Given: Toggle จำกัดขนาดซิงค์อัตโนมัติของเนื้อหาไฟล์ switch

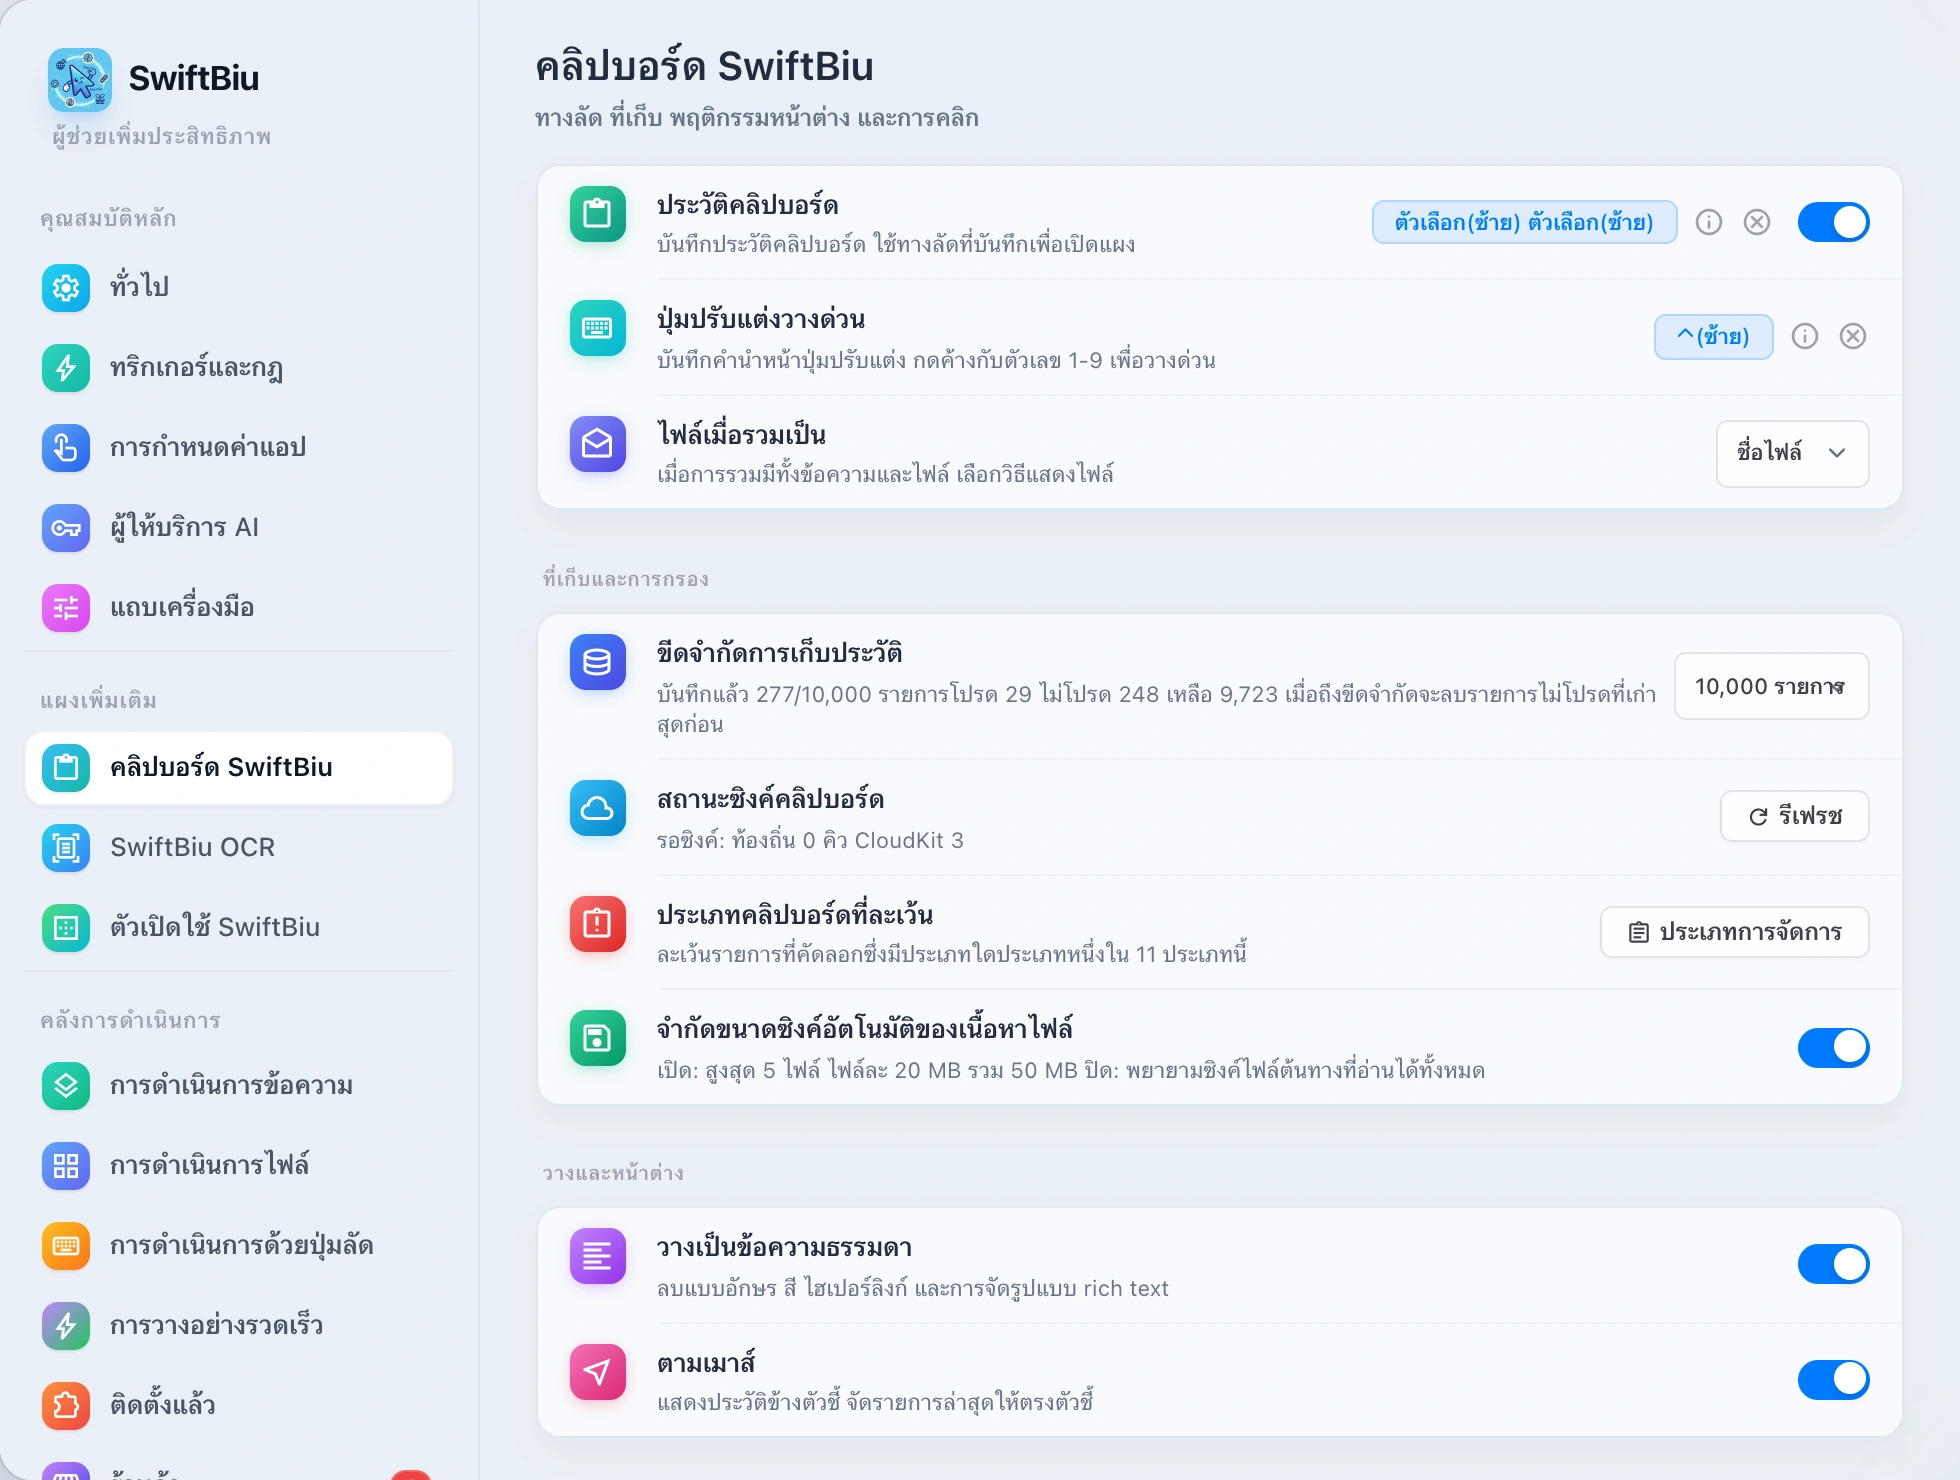Looking at the screenshot, I should click(x=1833, y=1047).
